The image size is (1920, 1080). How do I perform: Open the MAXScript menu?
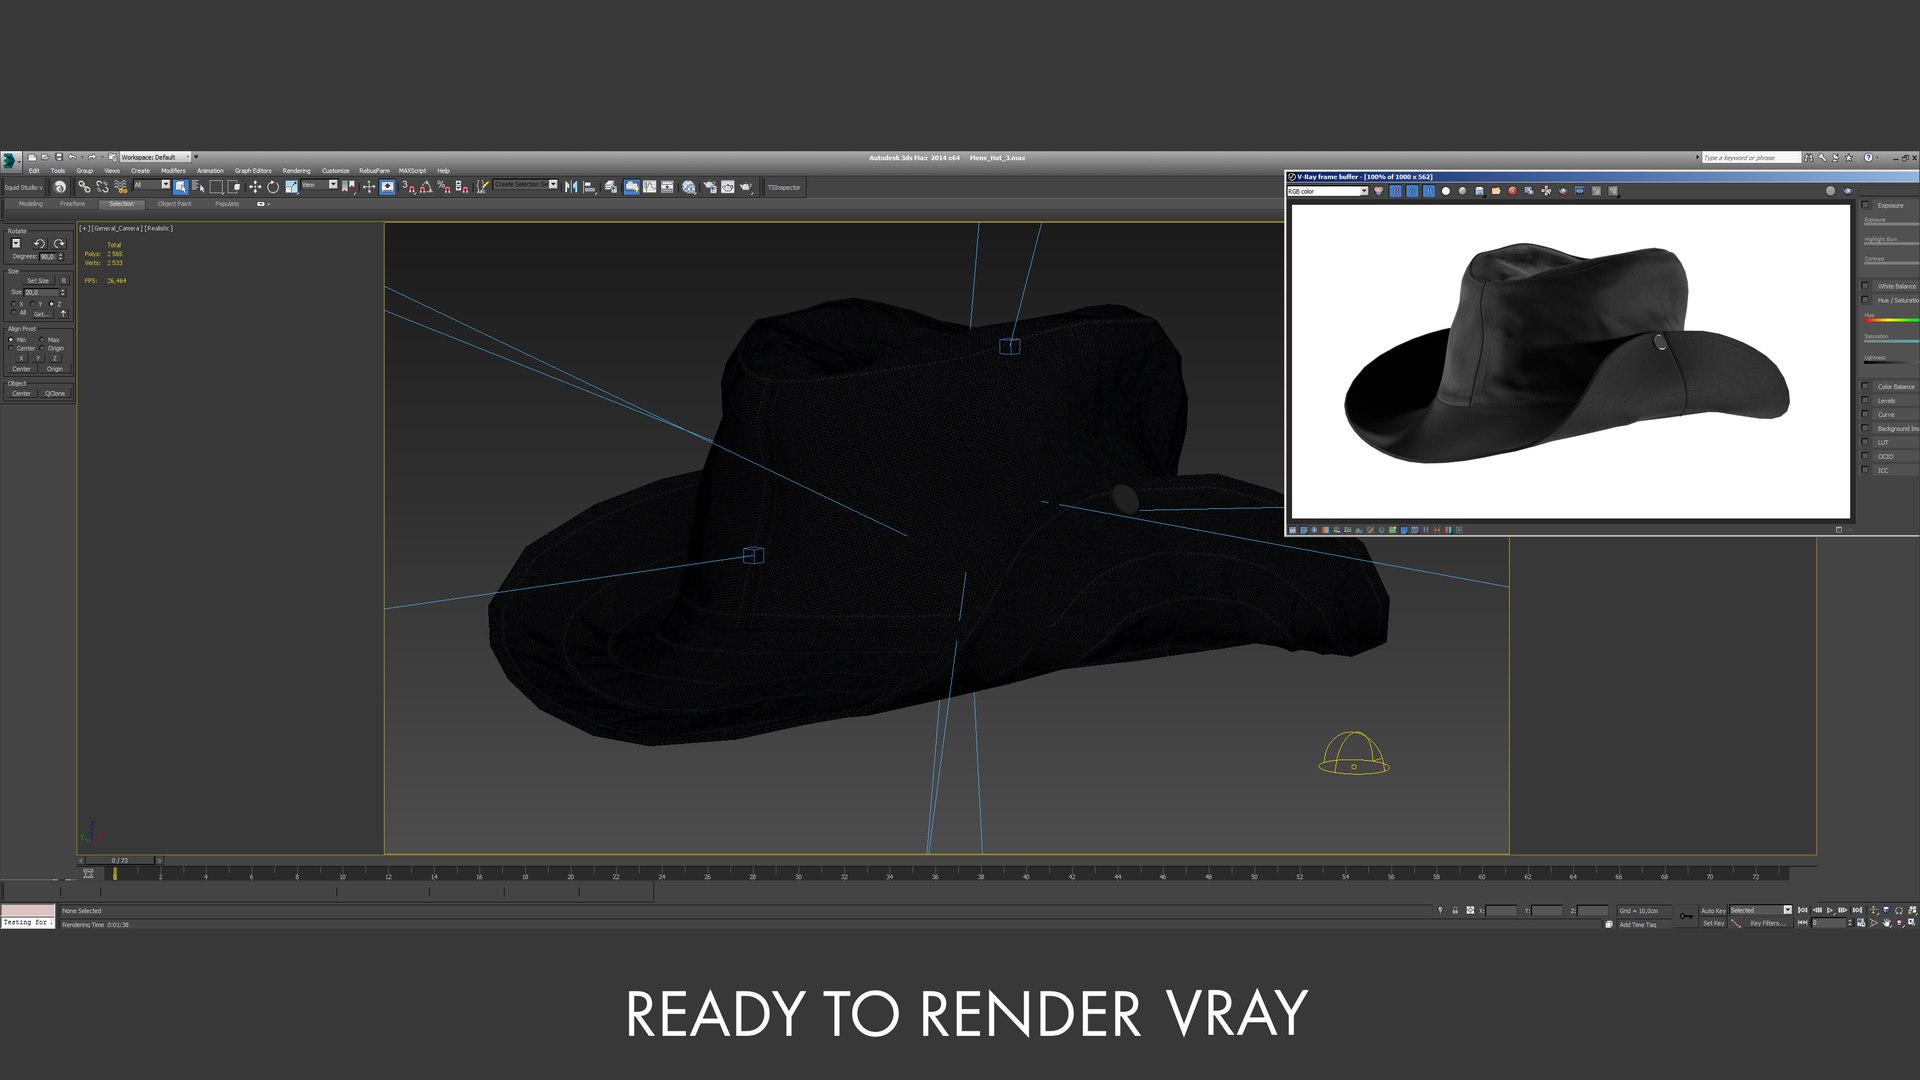pos(412,171)
